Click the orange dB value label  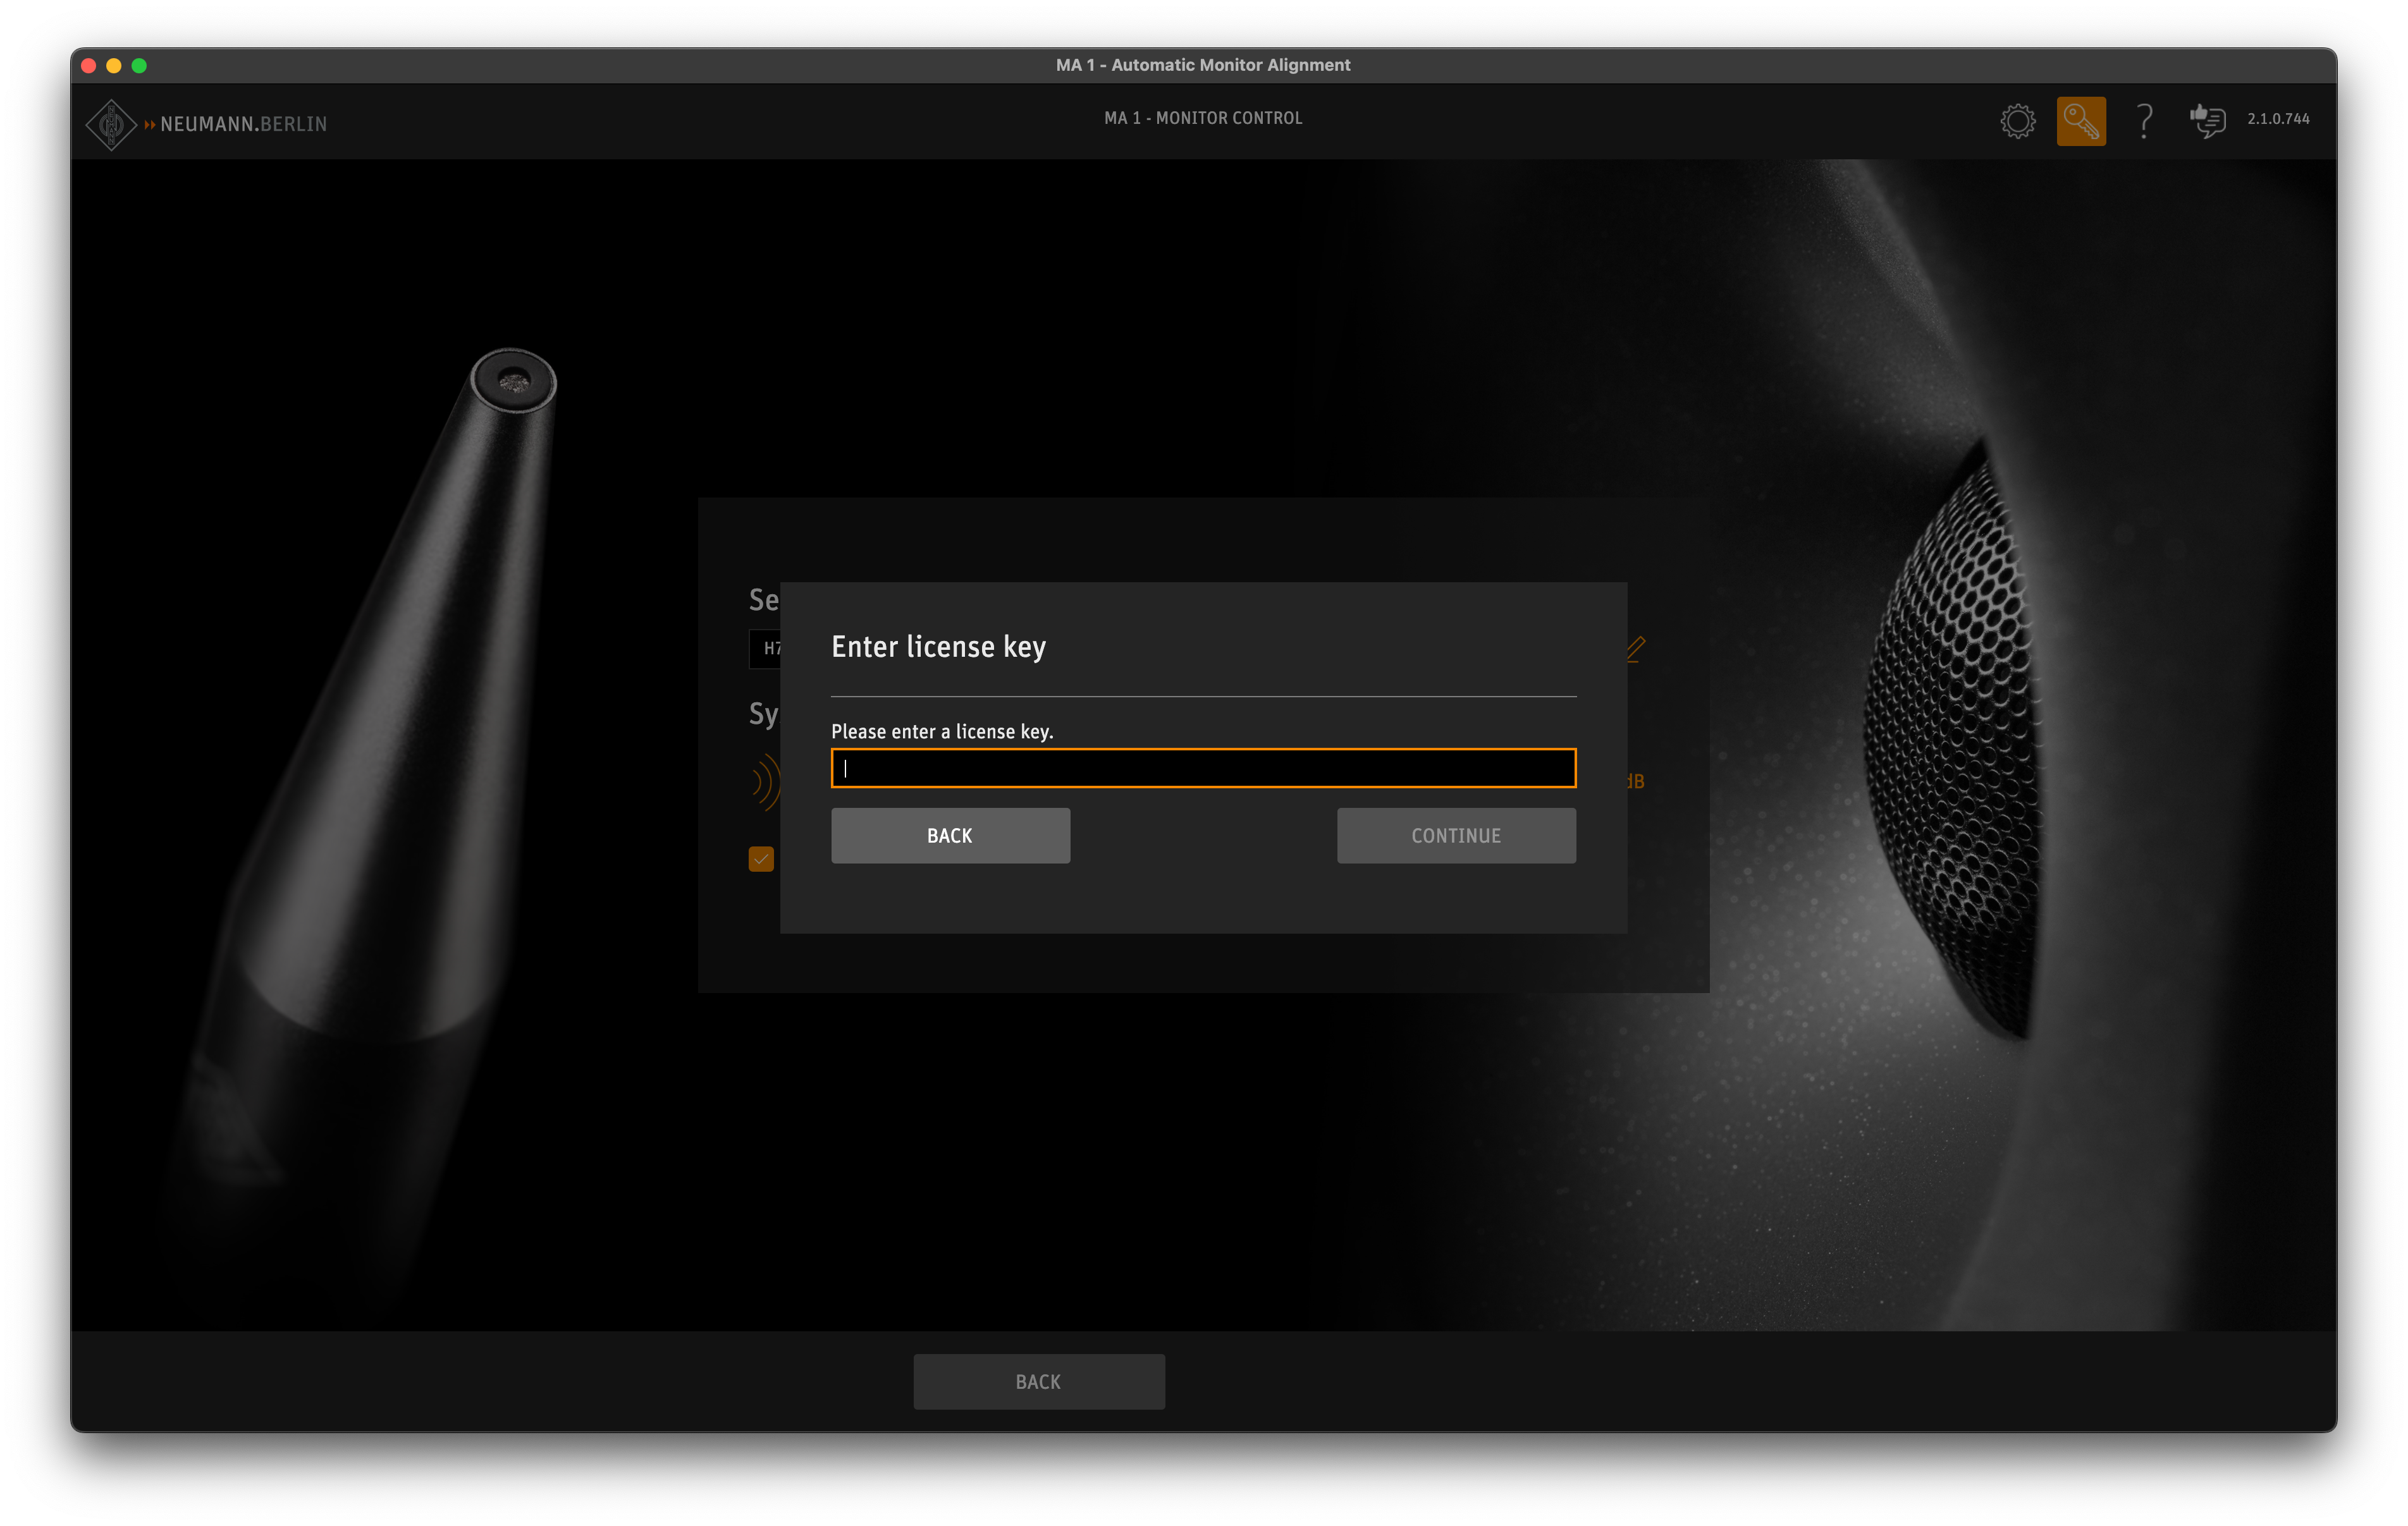(x=1636, y=781)
